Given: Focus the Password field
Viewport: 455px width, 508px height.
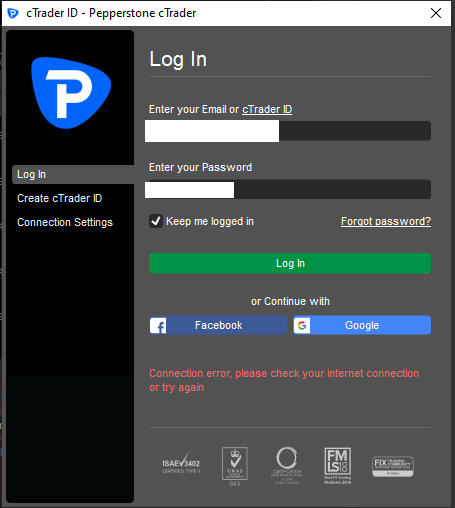Looking at the screenshot, I should (x=288, y=190).
